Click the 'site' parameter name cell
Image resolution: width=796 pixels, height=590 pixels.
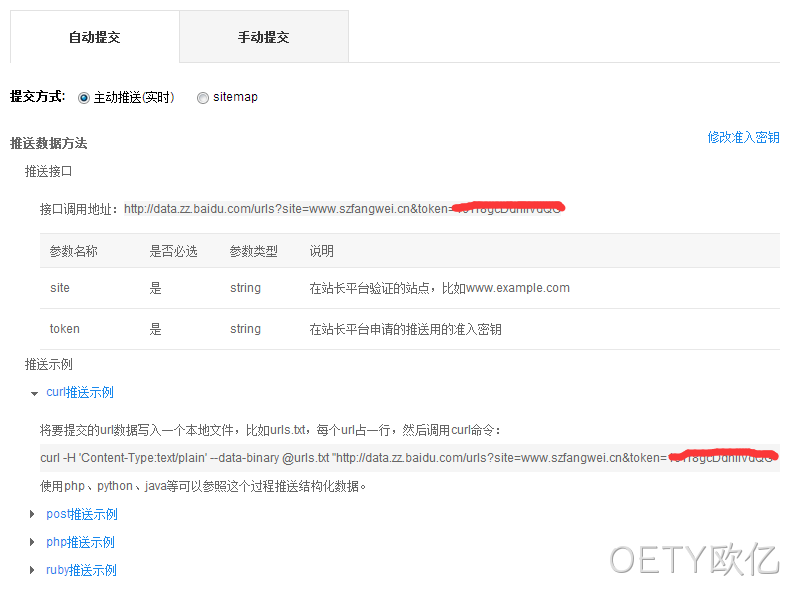pyautogui.click(x=60, y=288)
